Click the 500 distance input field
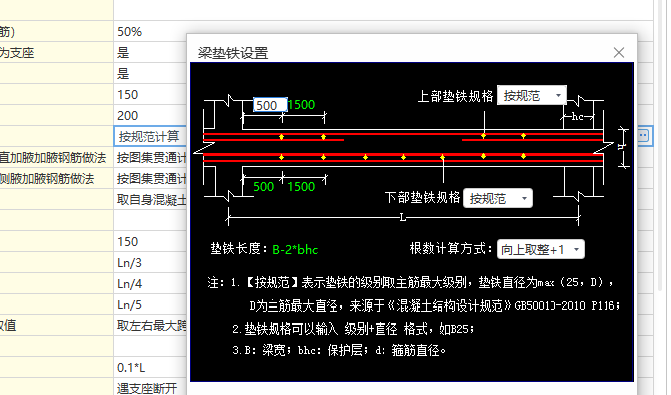 point(270,105)
